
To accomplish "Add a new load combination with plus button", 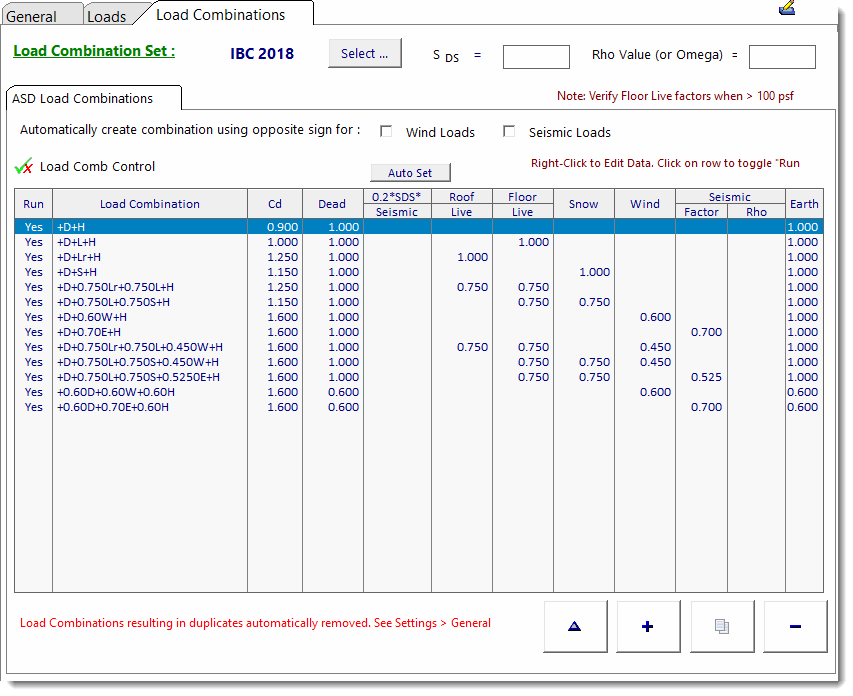I will tap(648, 626).
